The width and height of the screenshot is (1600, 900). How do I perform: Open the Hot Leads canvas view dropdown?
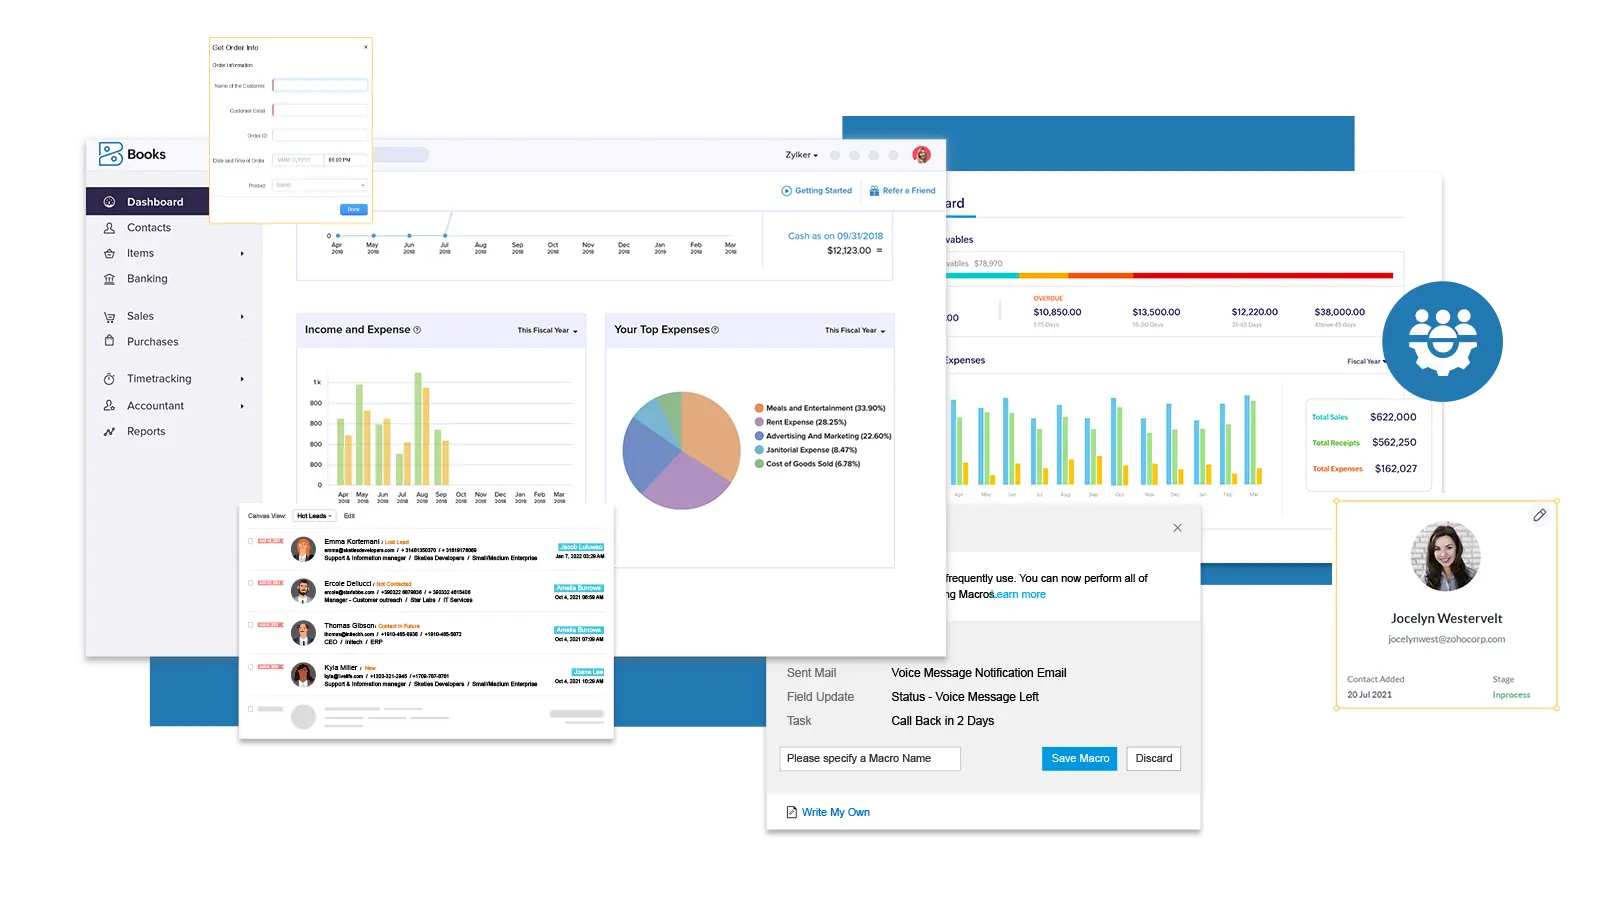[314, 516]
